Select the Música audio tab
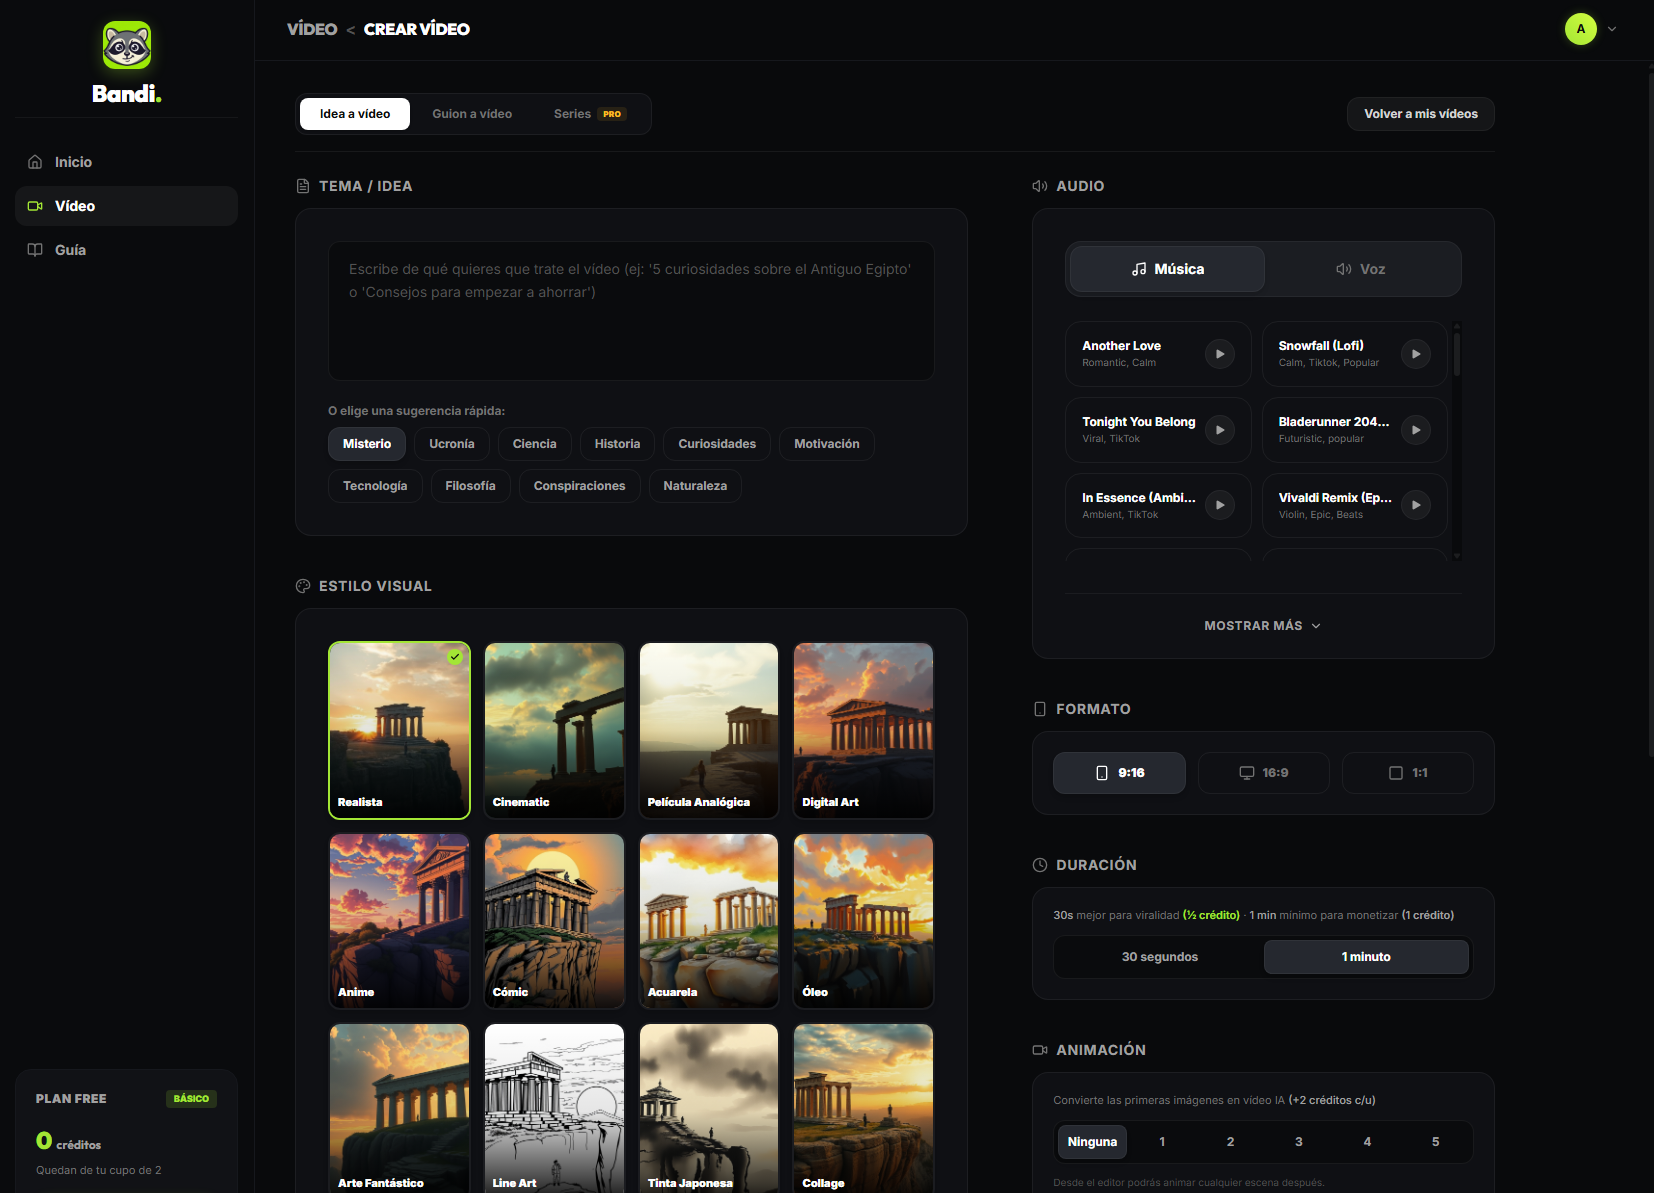The image size is (1654, 1193). 1167,269
